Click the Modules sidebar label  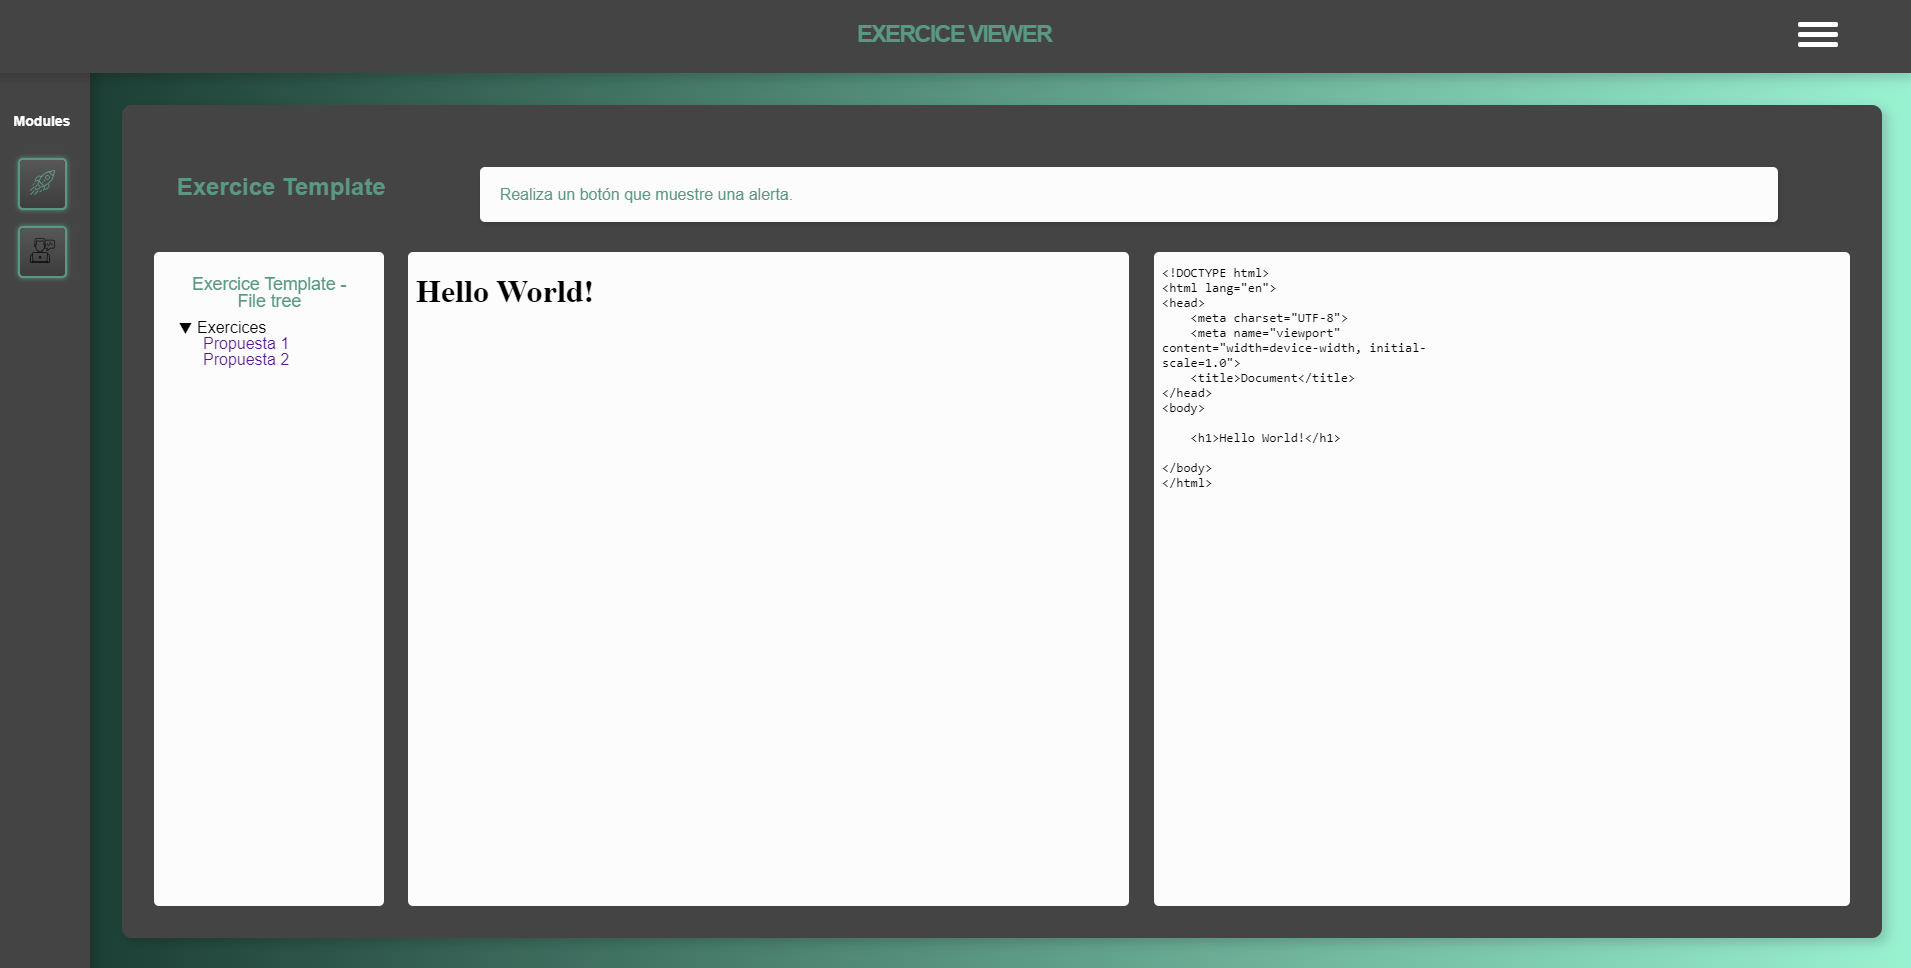tap(41, 121)
